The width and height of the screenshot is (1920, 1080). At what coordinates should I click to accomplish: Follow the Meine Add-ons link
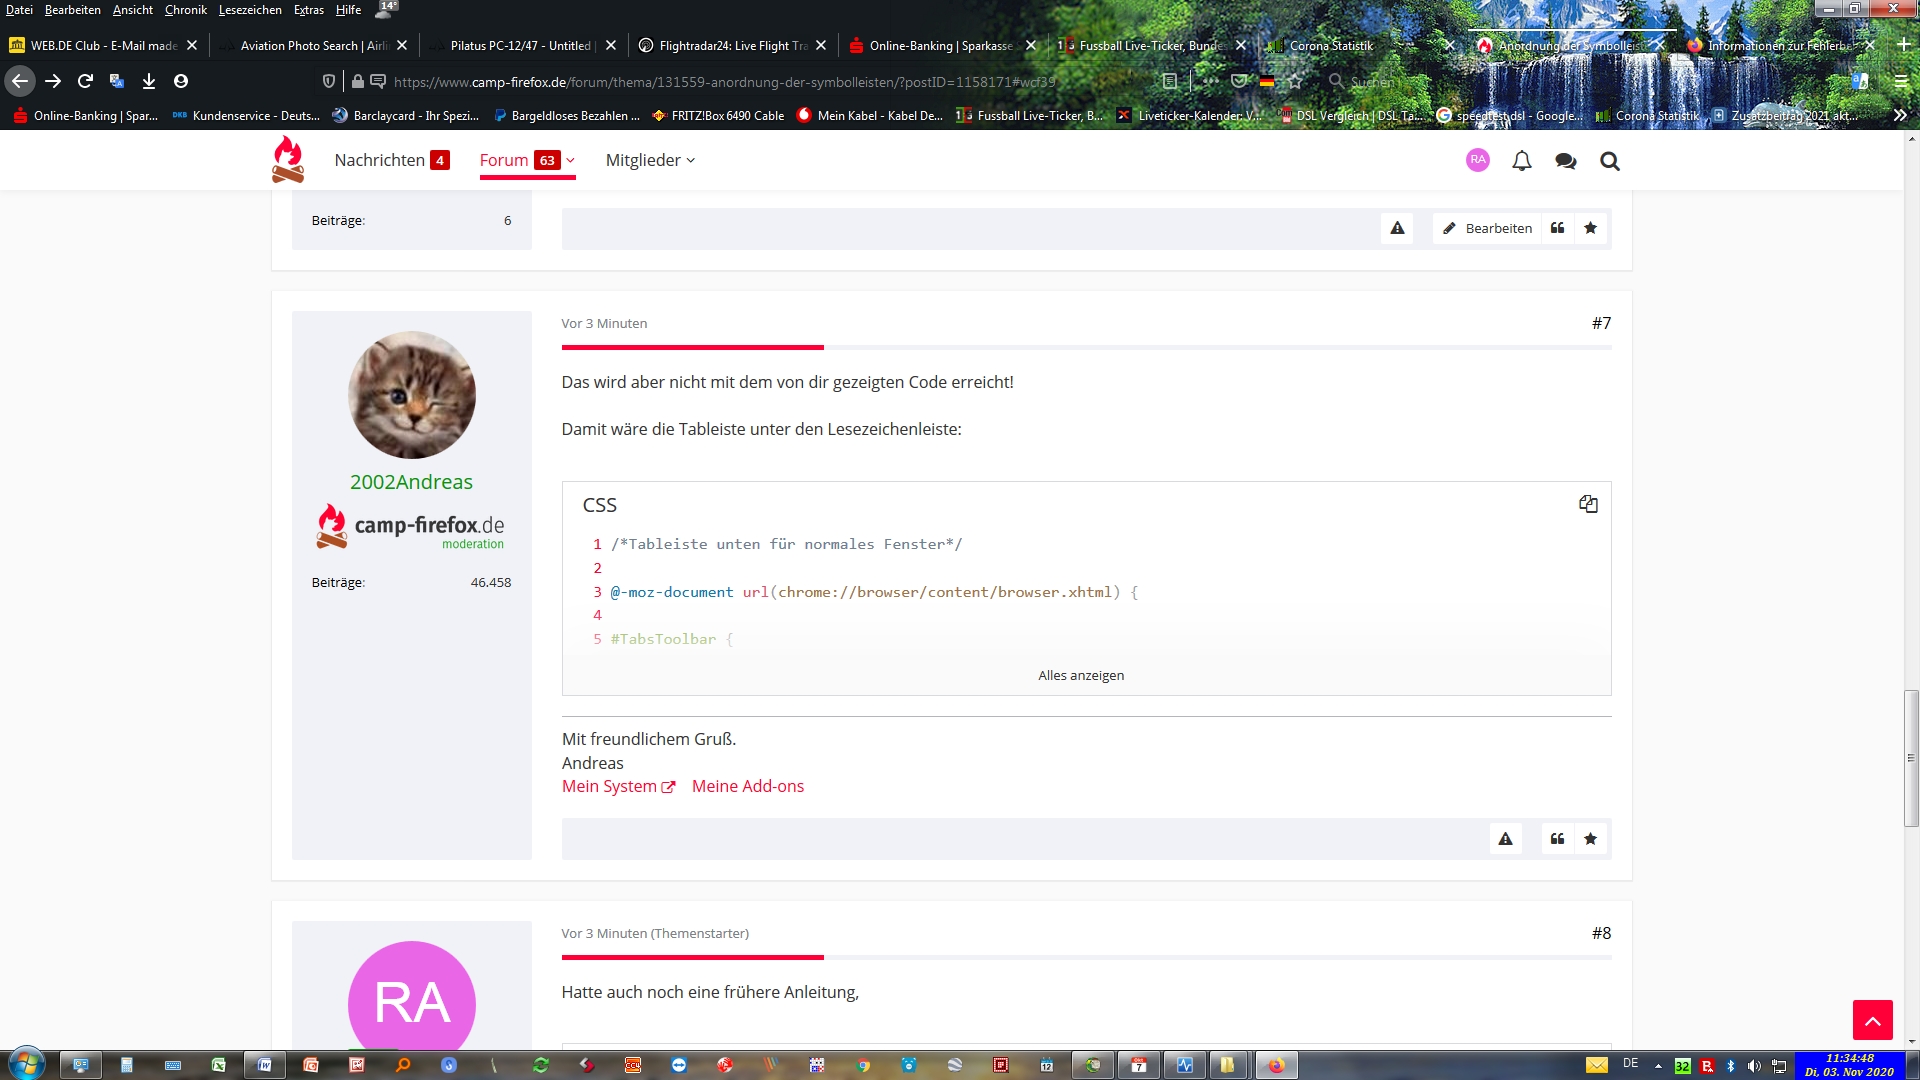click(x=747, y=787)
